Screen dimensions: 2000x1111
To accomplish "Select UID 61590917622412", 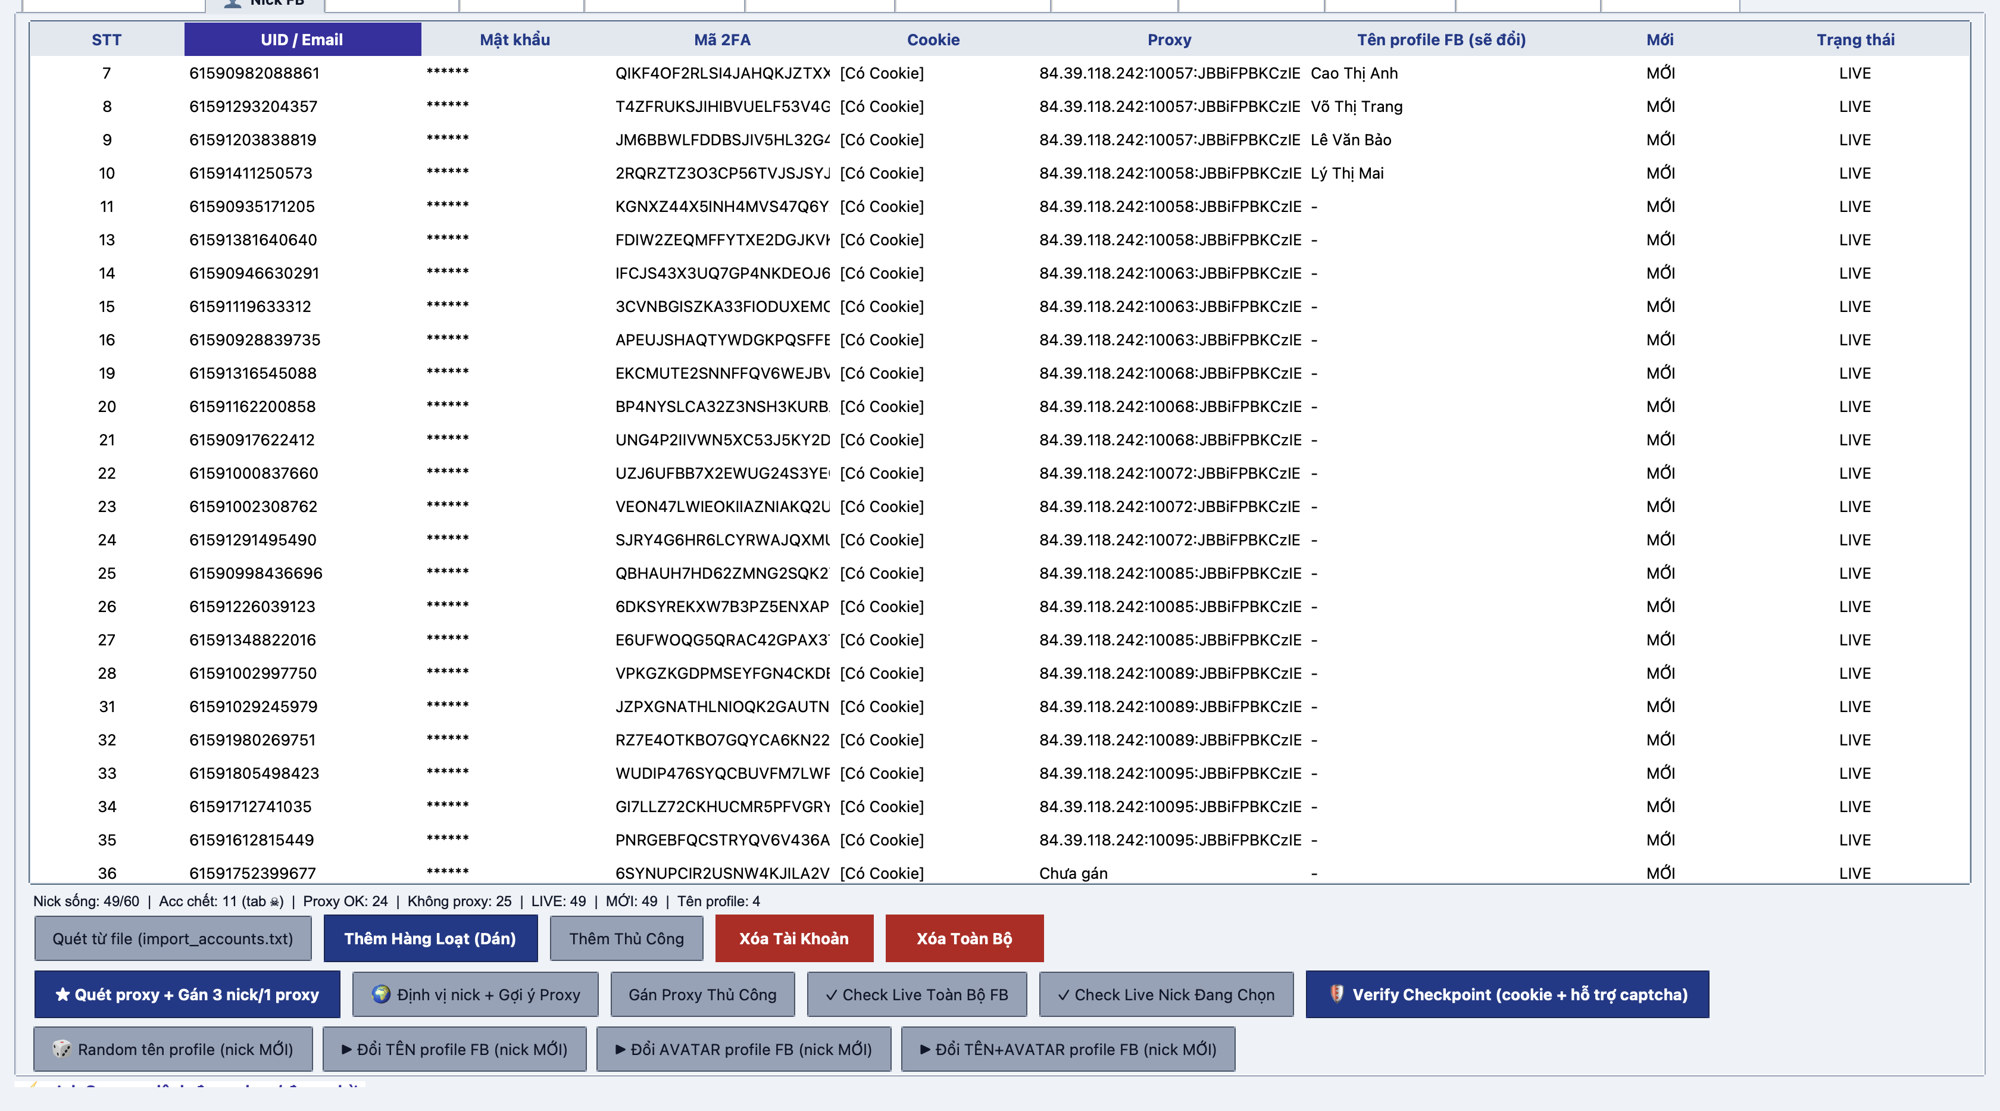I will pyautogui.click(x=252, y=440).
